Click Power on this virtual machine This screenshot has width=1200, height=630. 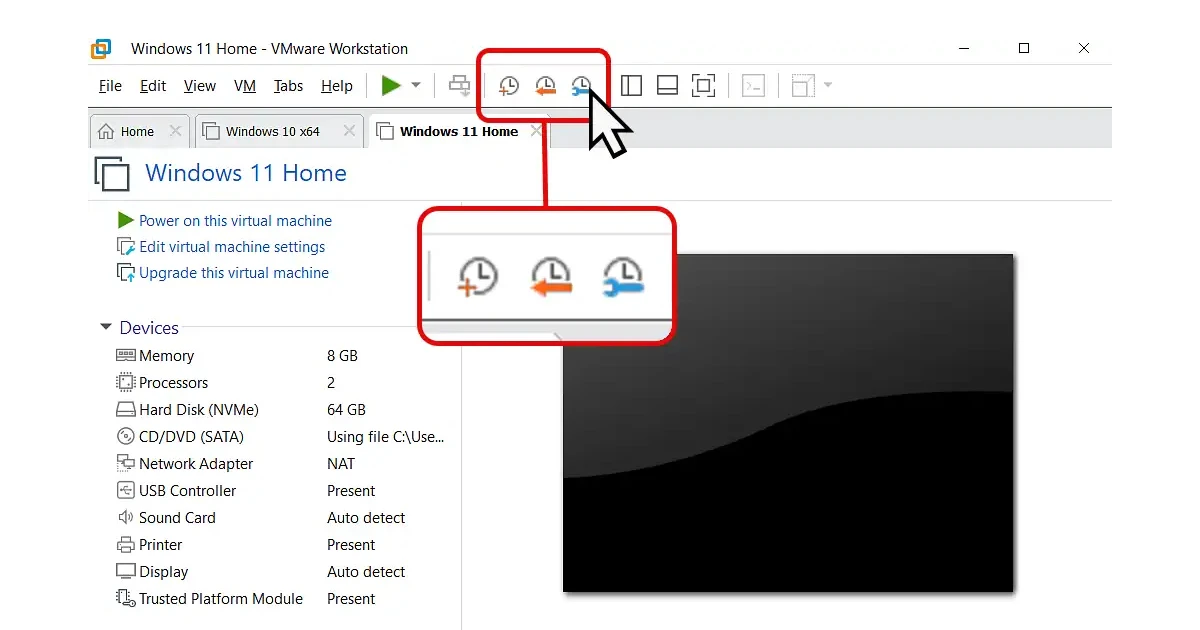(x=232, y=220)
